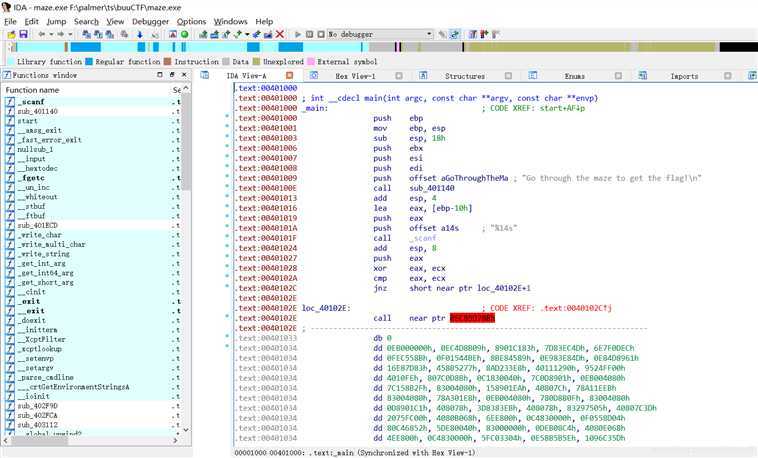Open the Help menu

click(x=264, y=22)
